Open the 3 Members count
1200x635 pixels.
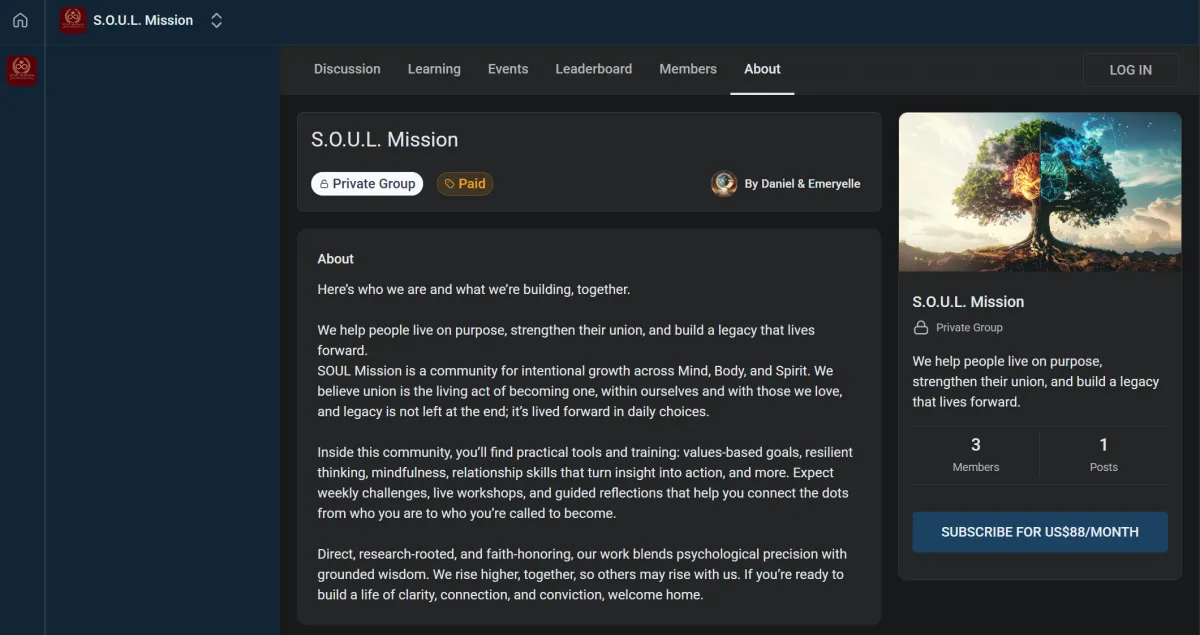[x=975, y=454]
